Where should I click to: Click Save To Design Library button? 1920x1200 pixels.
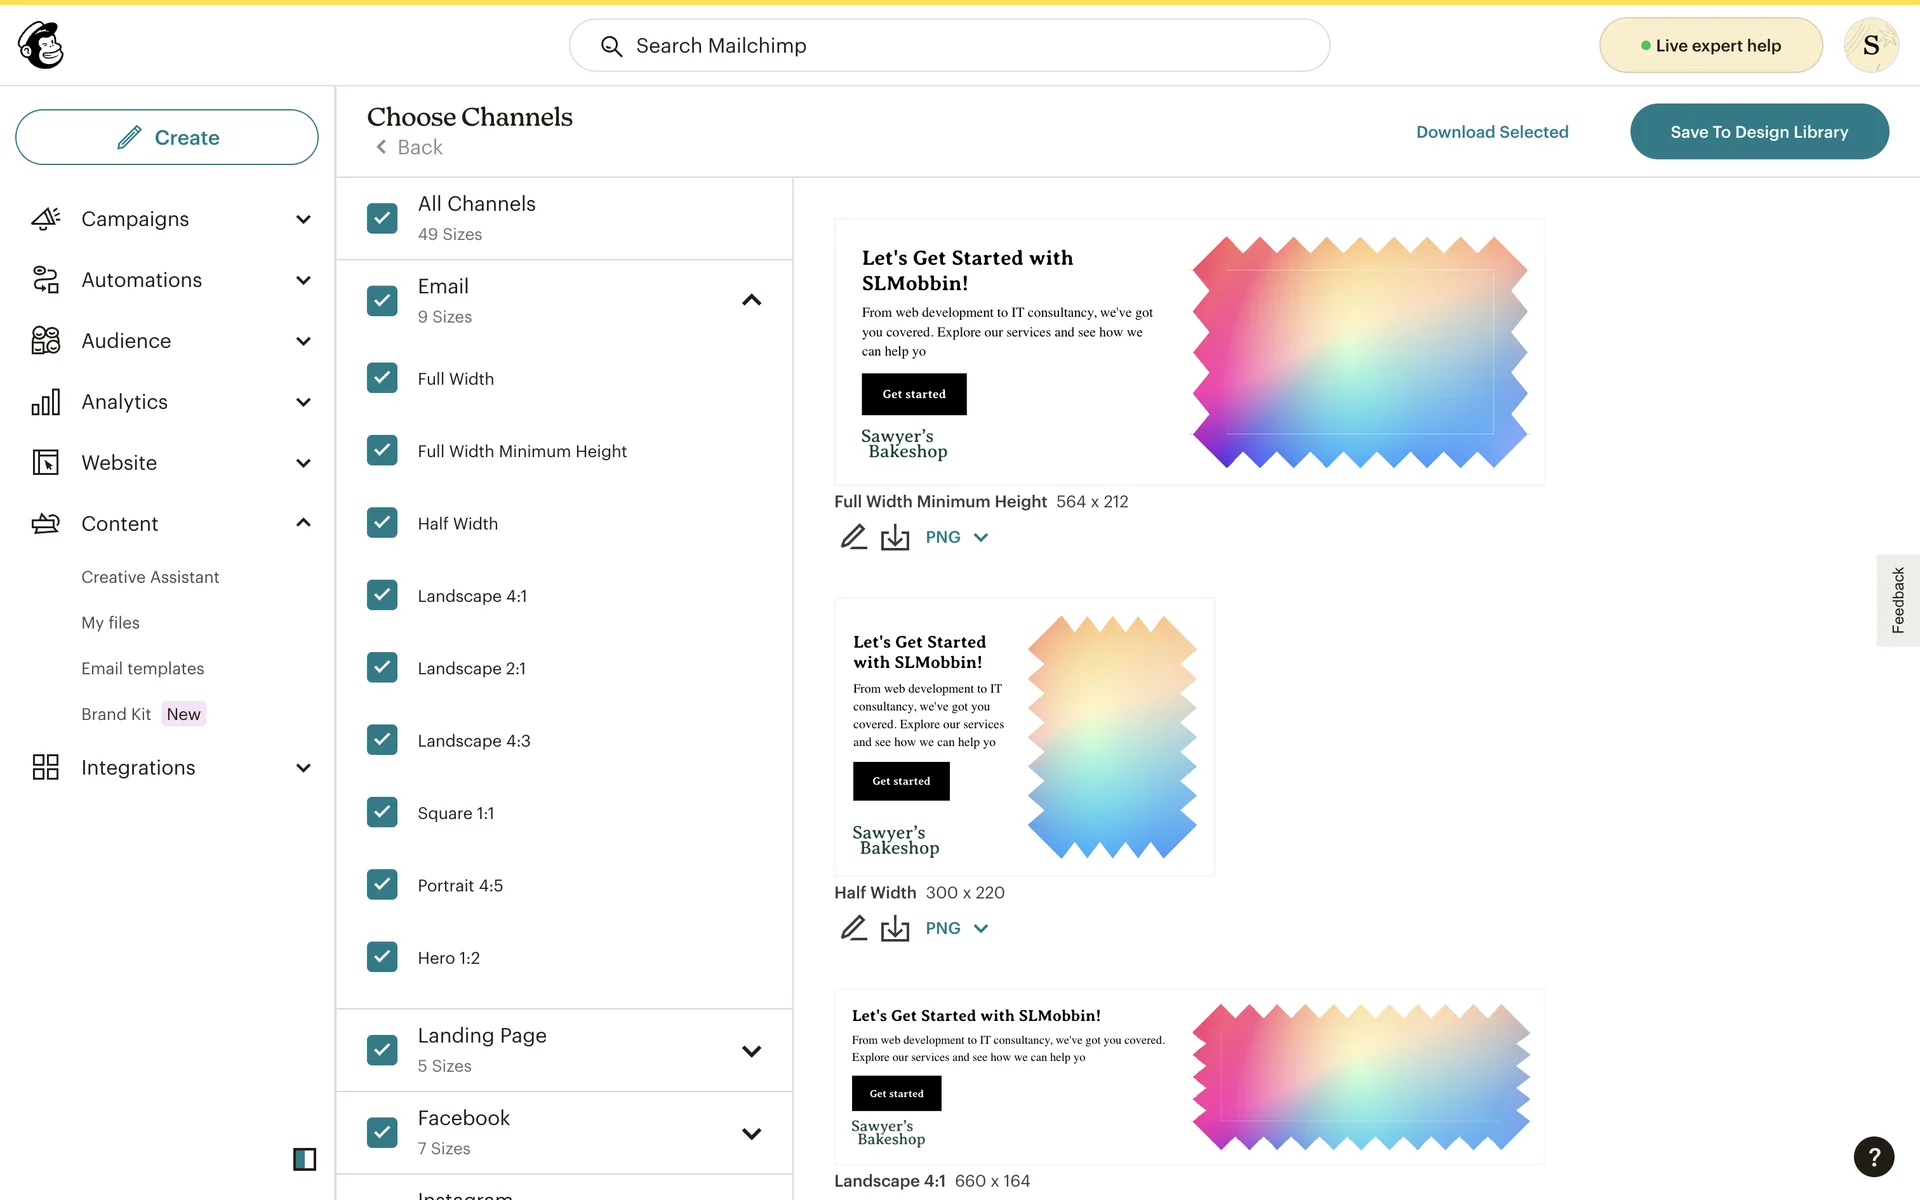coord(1758,132)
